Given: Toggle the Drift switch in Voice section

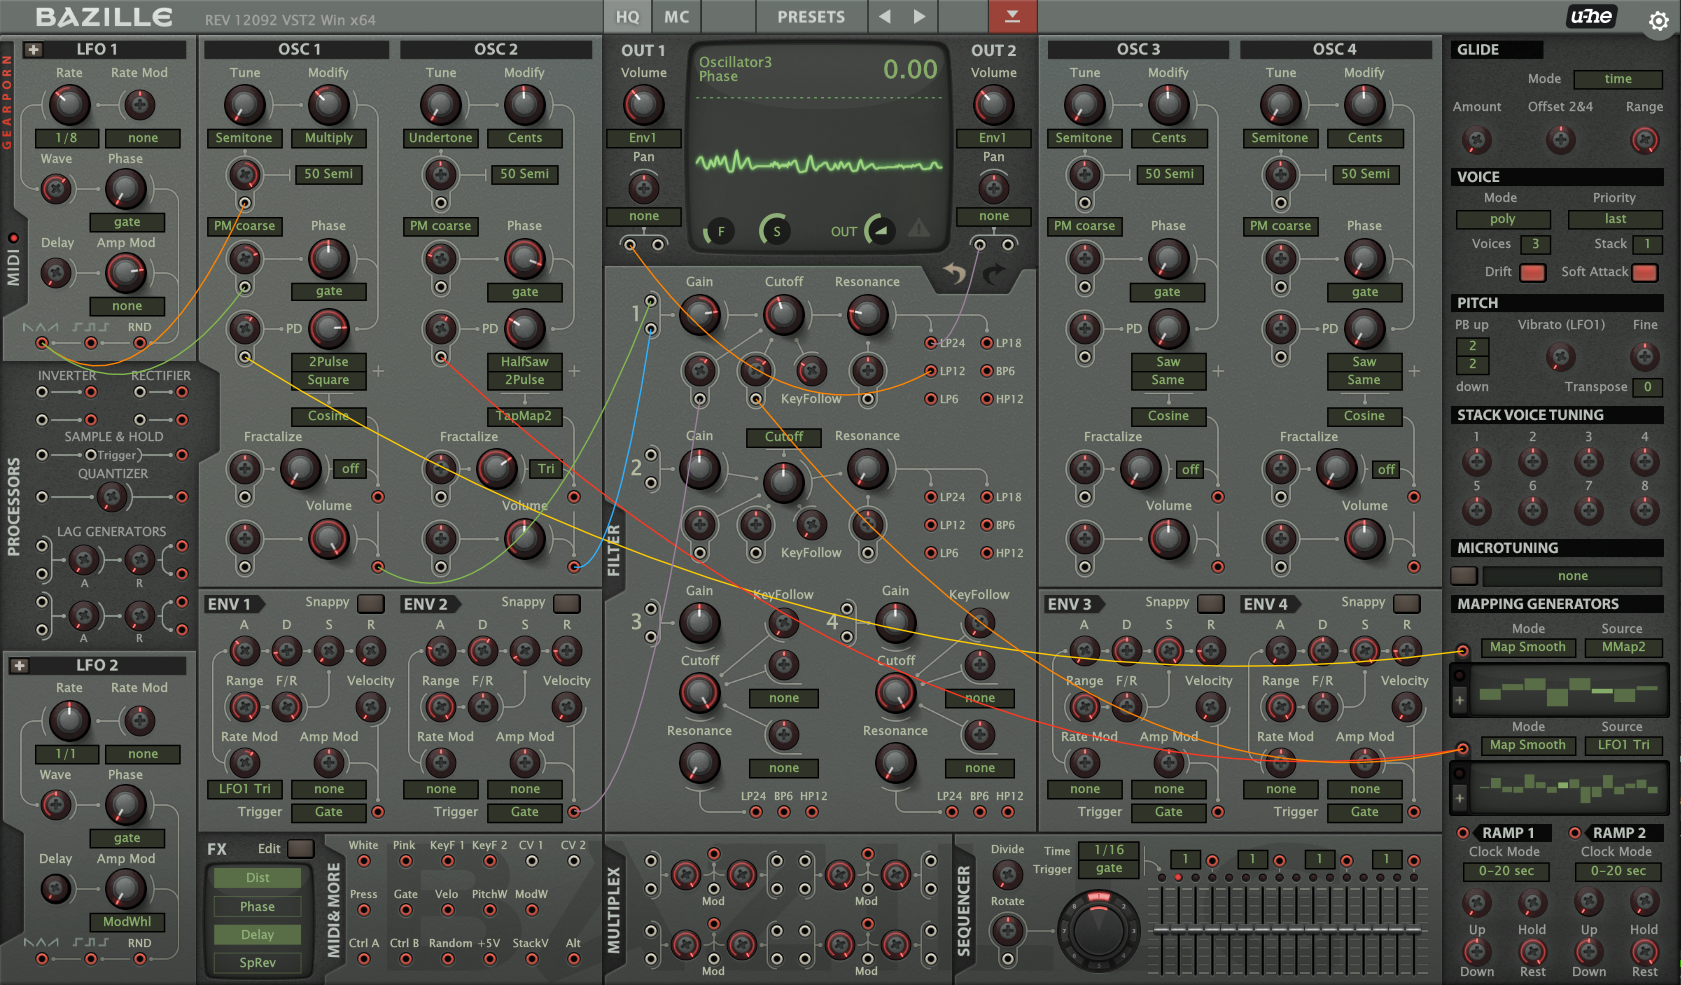Looking at the screenshot, I should (1532, 272).
